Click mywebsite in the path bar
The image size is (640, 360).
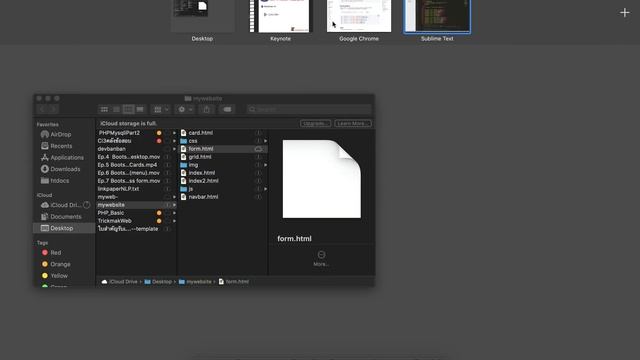195,282
